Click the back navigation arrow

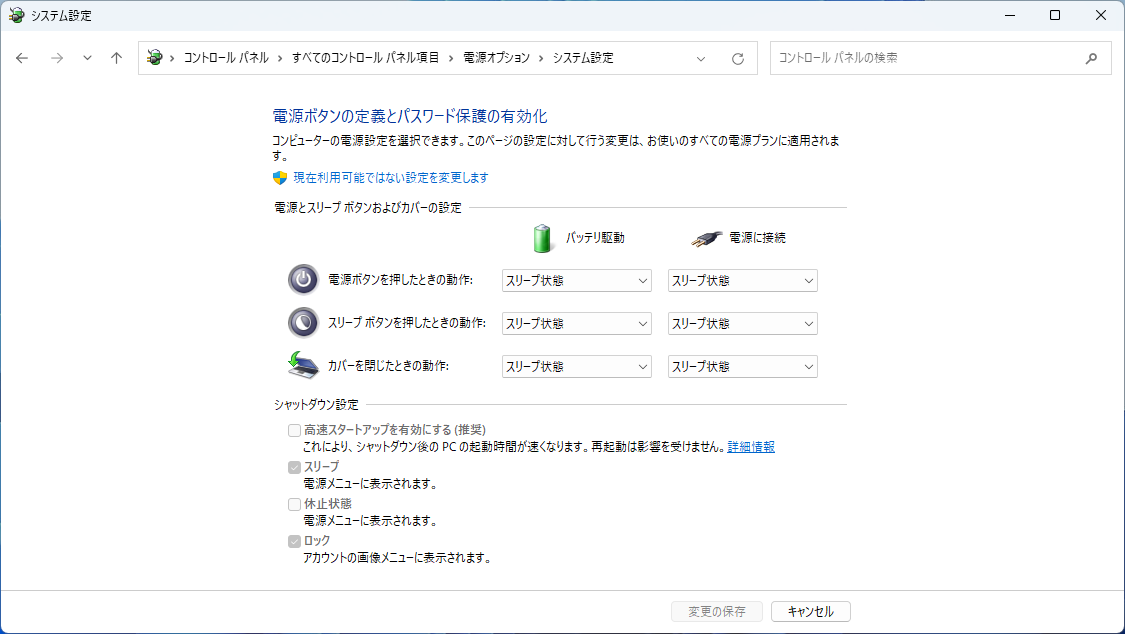tap(22, 58)
